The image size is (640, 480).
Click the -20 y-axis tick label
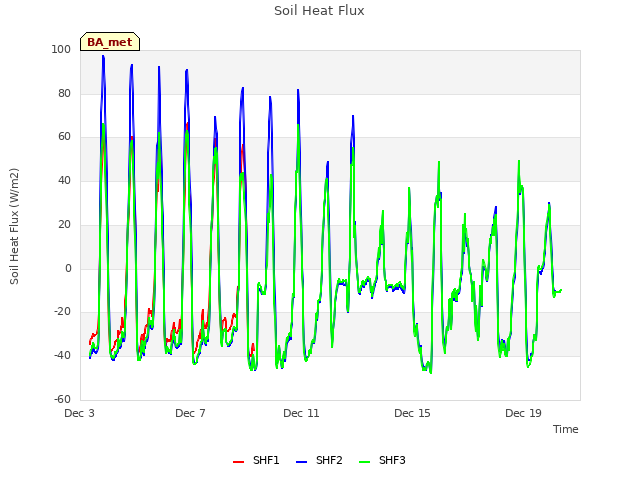click(62, 312)
